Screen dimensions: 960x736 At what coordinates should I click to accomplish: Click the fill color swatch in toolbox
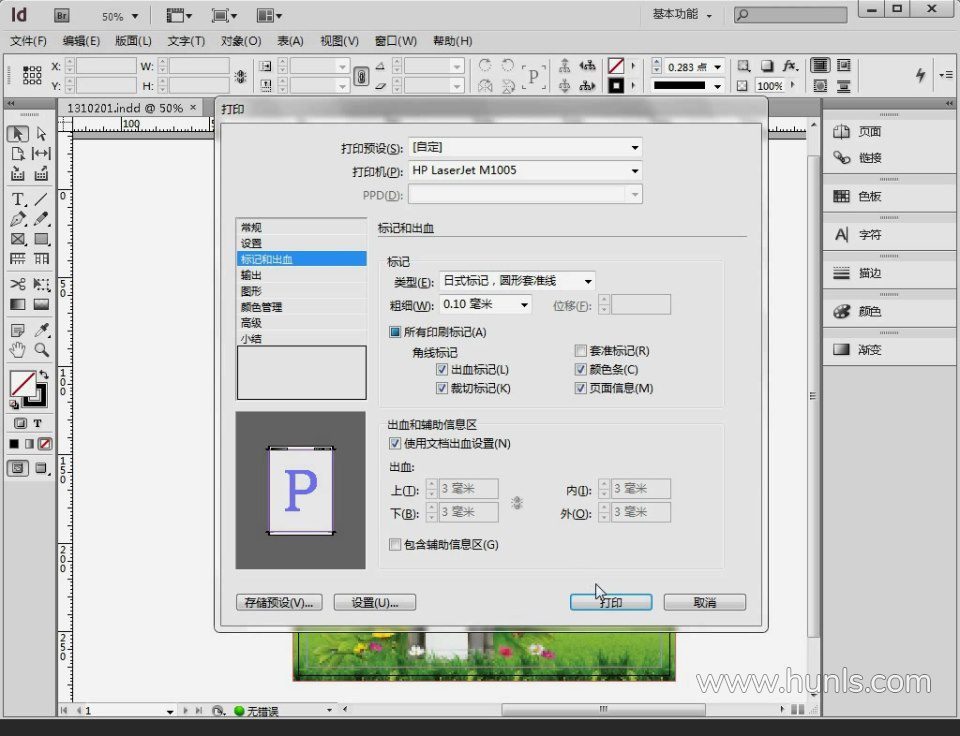[21, 383]
